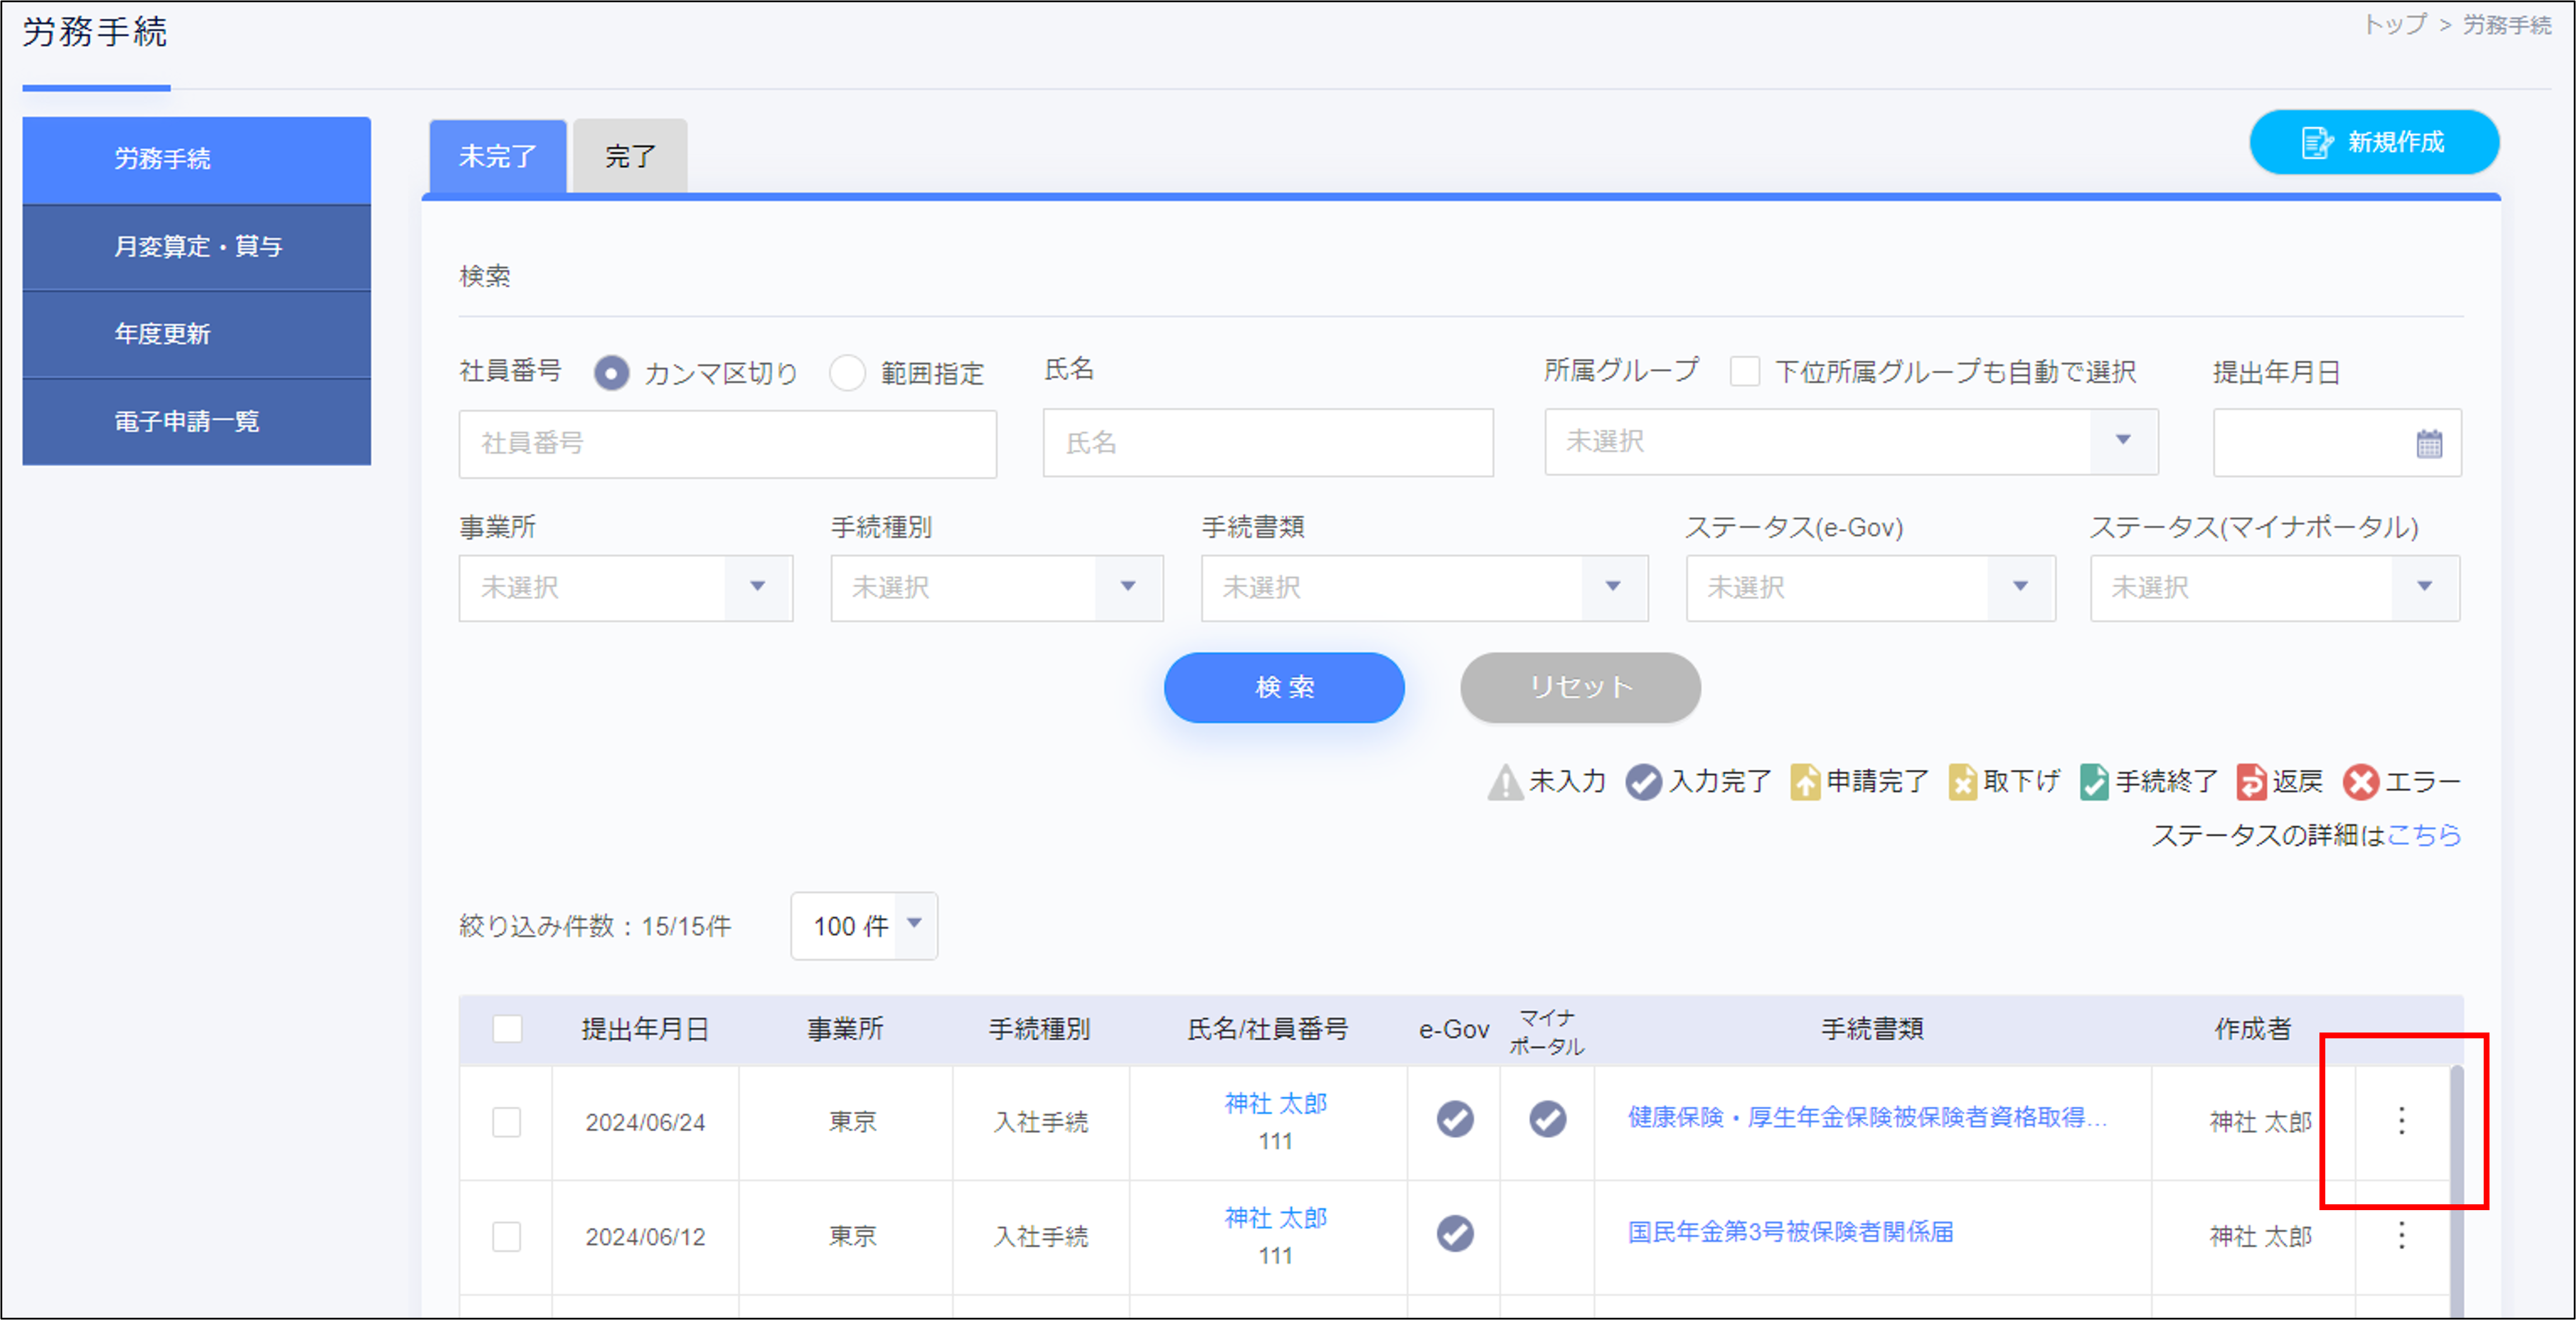Open the こちら status details link
Image resolution: width=2576 pixels, height=1320 pixels.
(x=2424, y=835)
